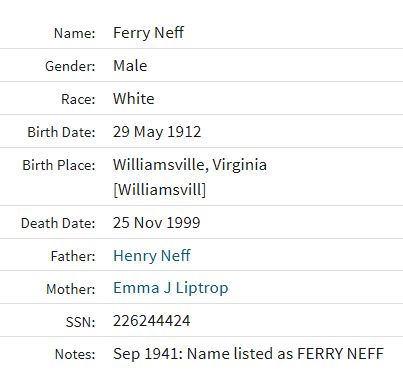Click the Death Date field label
This screenshot has width=403, height=385.
(58, 223)
